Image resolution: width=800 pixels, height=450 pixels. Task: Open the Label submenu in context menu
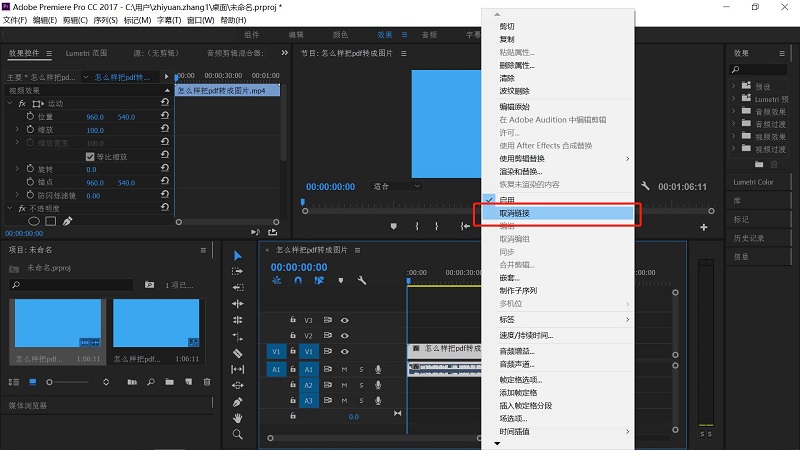point(557,319)
